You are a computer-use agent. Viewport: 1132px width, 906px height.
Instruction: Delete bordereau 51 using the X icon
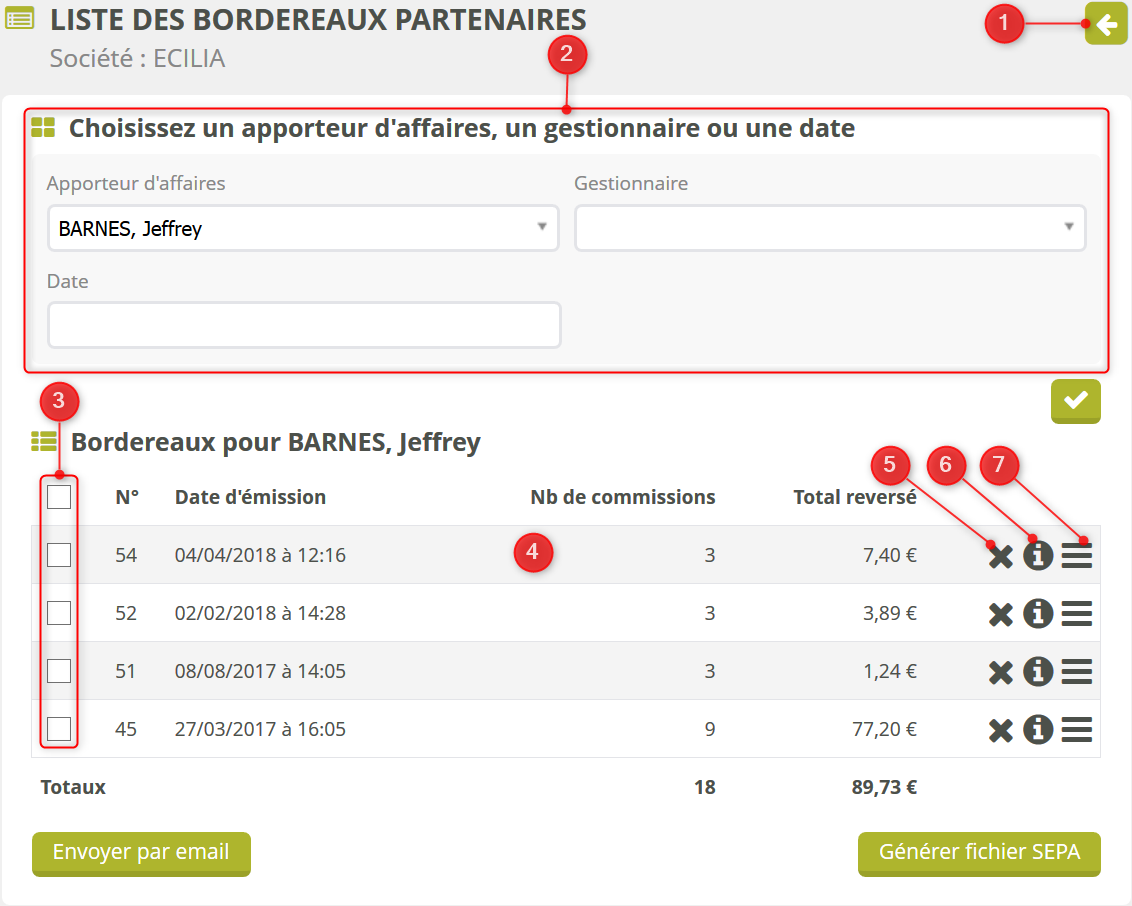1000,672
